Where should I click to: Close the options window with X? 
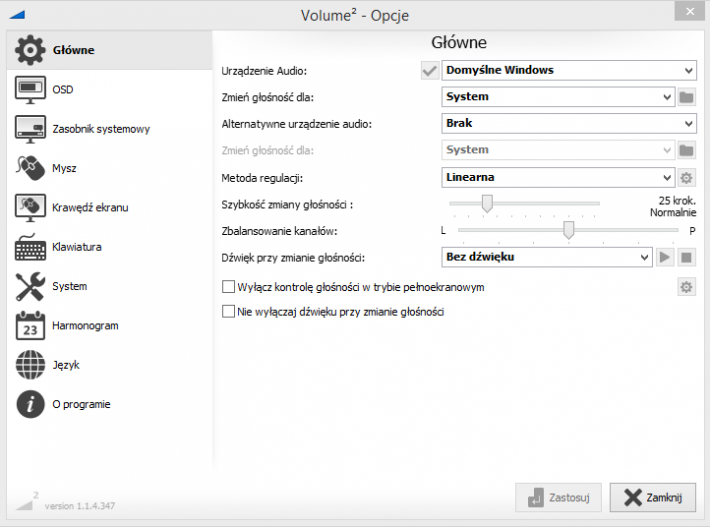[690, 11]
